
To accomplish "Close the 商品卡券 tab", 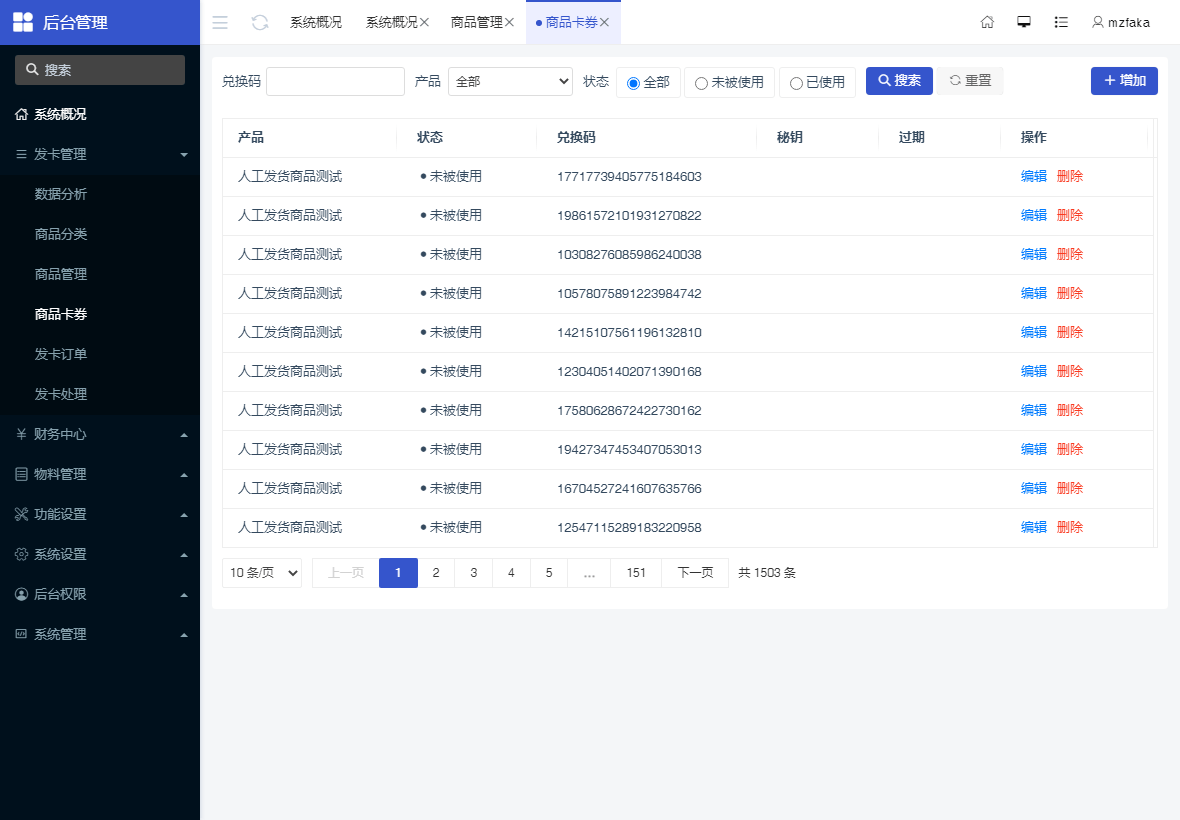I will (x=604, y=23).
